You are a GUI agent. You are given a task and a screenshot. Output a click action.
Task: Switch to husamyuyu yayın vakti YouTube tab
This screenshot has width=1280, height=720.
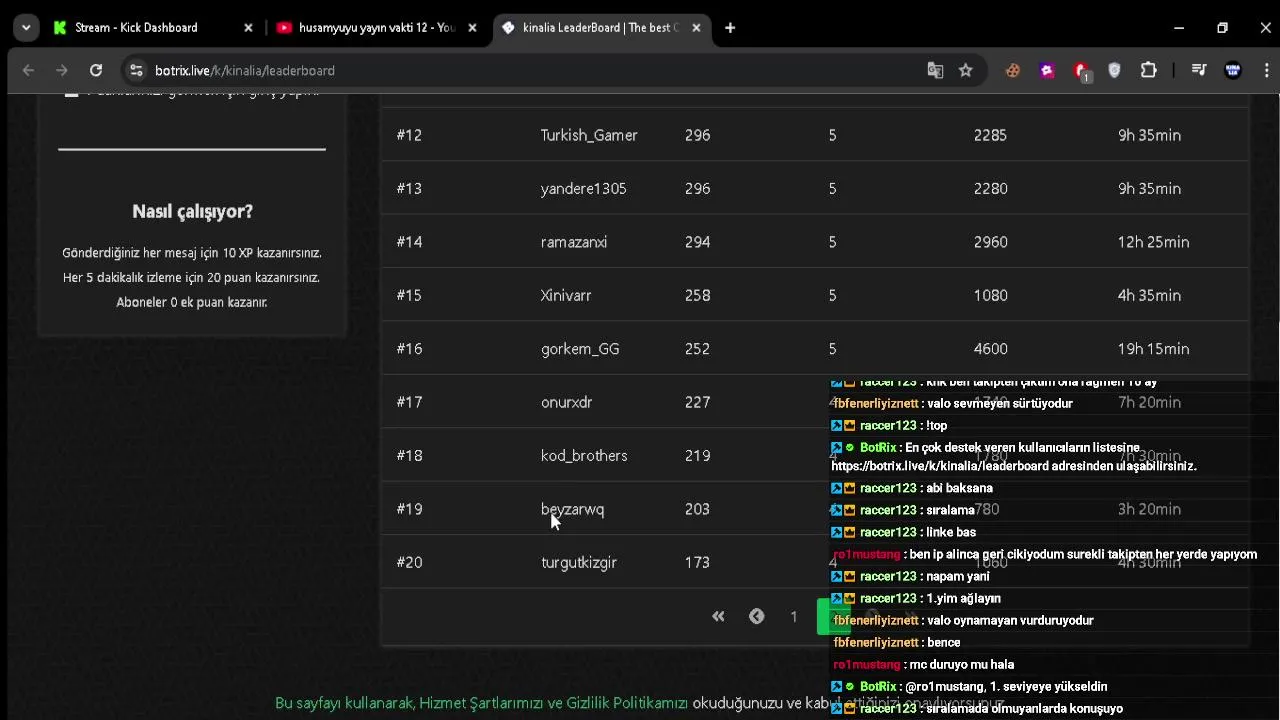(x=377, y=28)
